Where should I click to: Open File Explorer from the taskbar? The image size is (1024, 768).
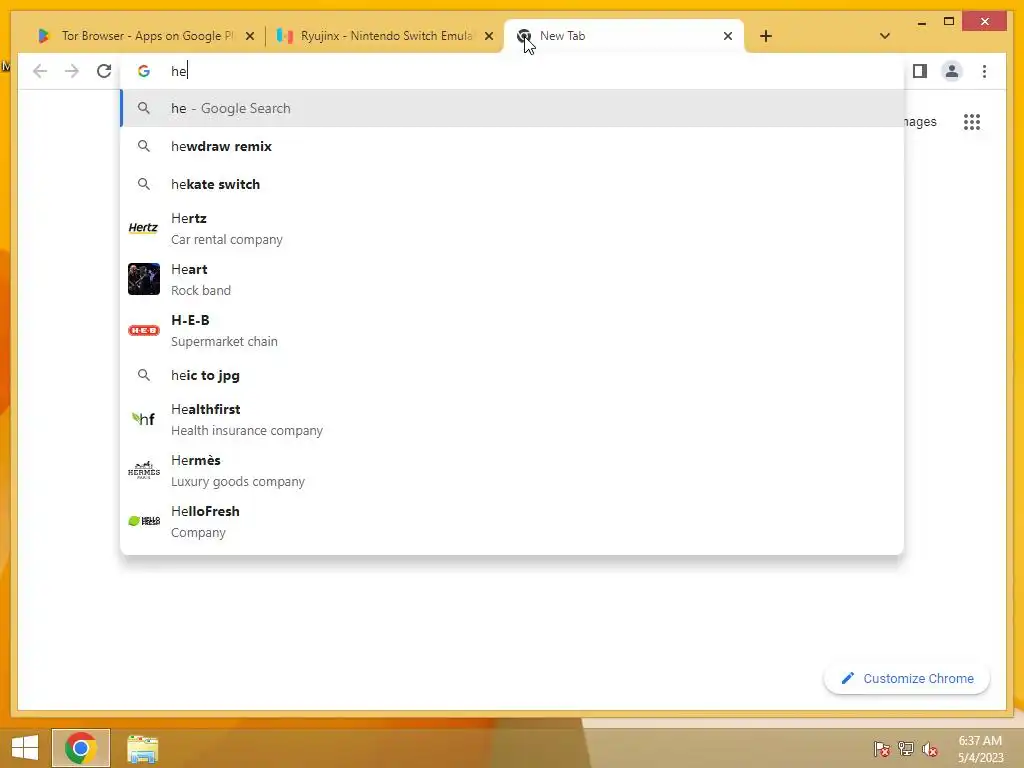[x=142, y=749]
